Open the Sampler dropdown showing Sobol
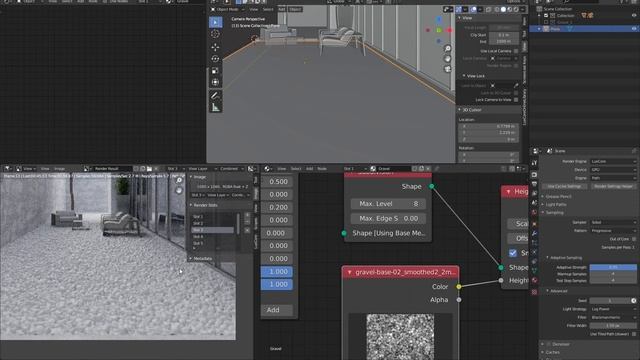This screenshot has height=360, width=640. [x=613, y=222]
